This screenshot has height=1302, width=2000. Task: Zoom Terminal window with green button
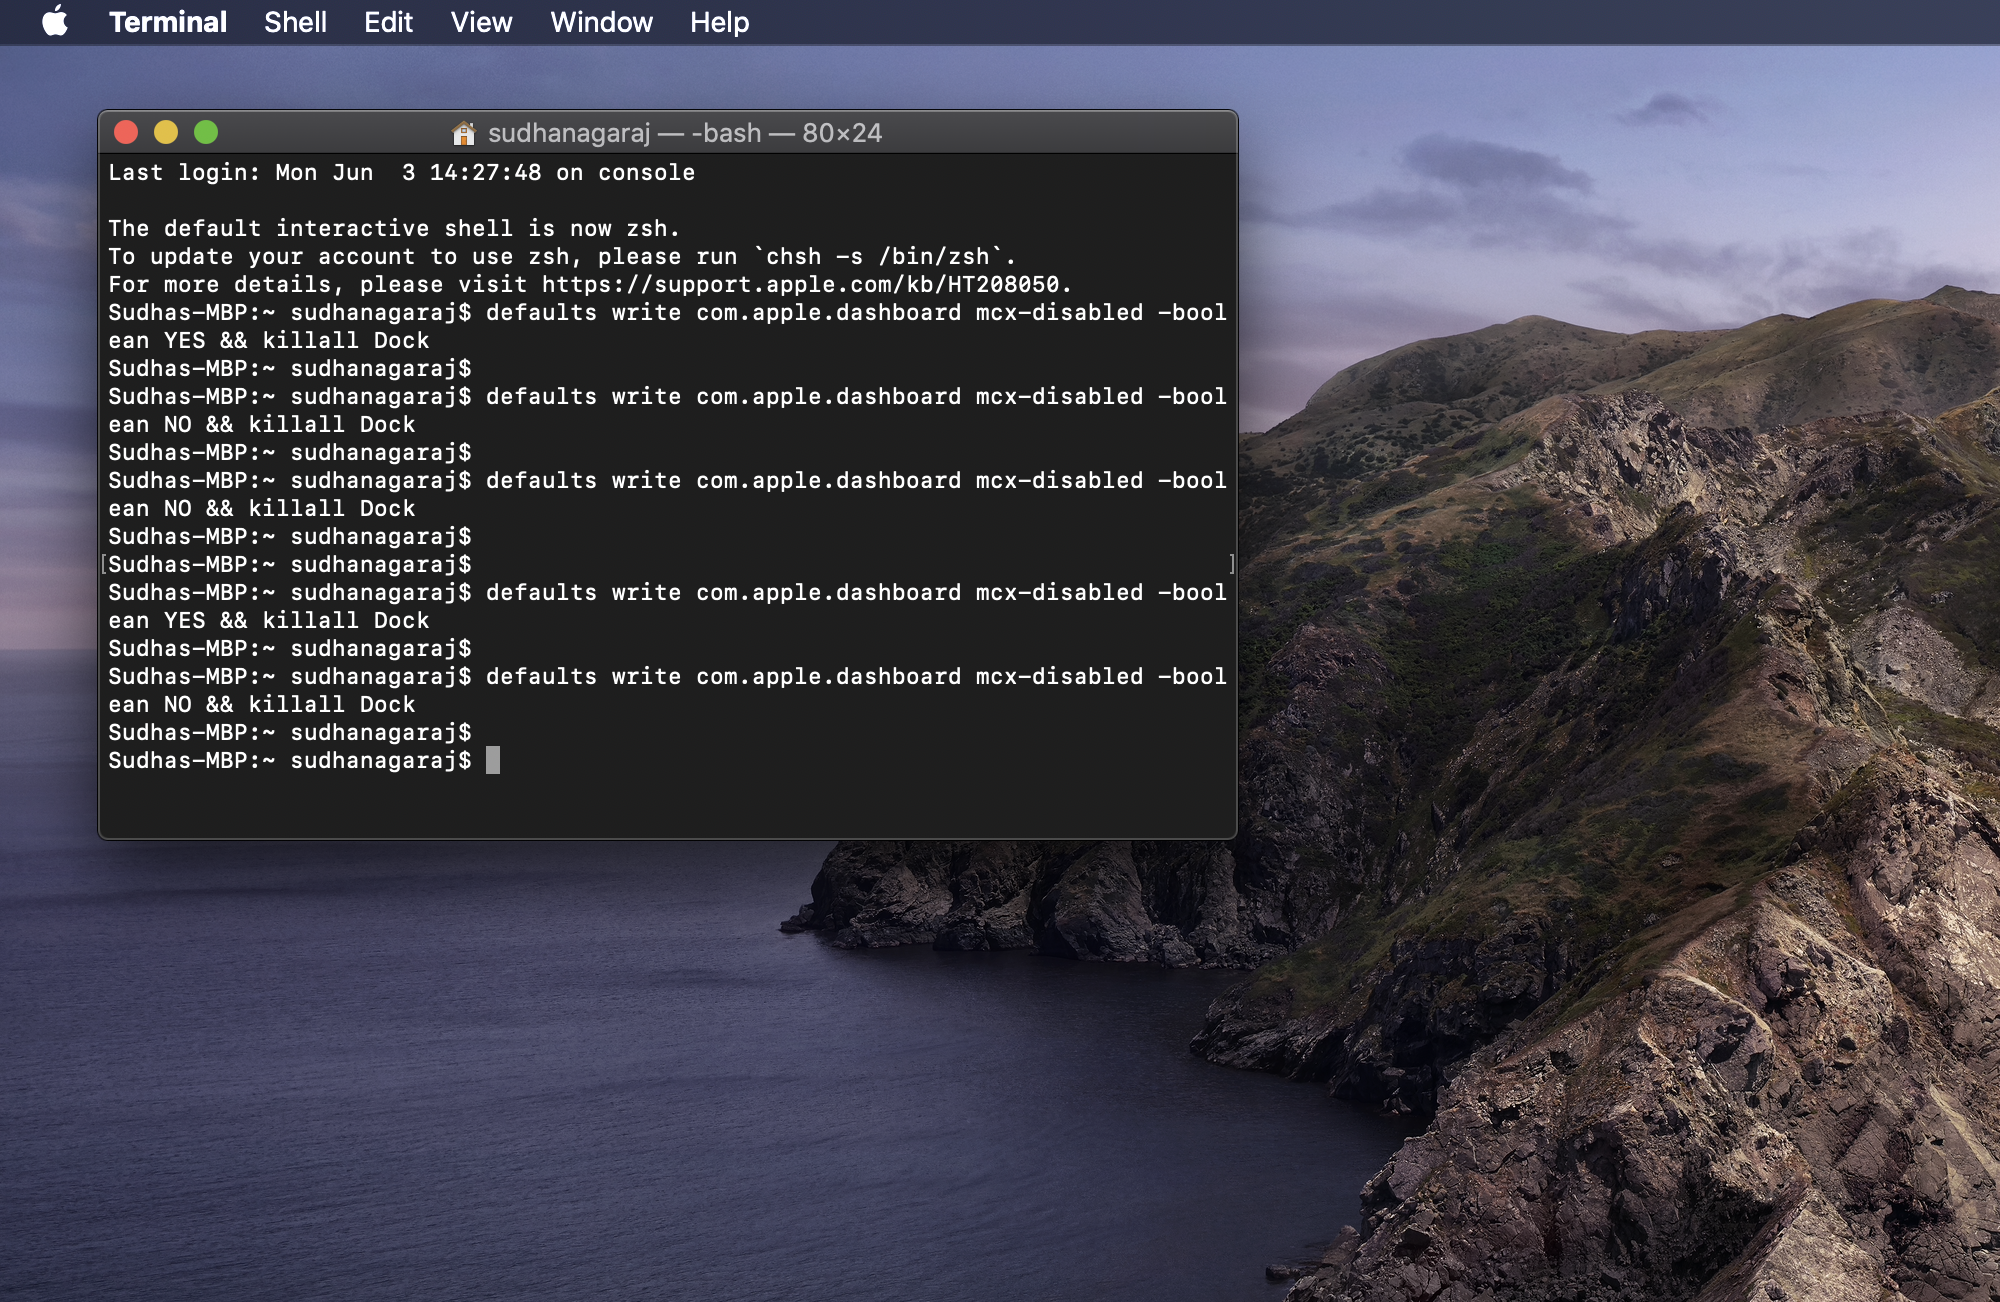[x=206, y=132]
